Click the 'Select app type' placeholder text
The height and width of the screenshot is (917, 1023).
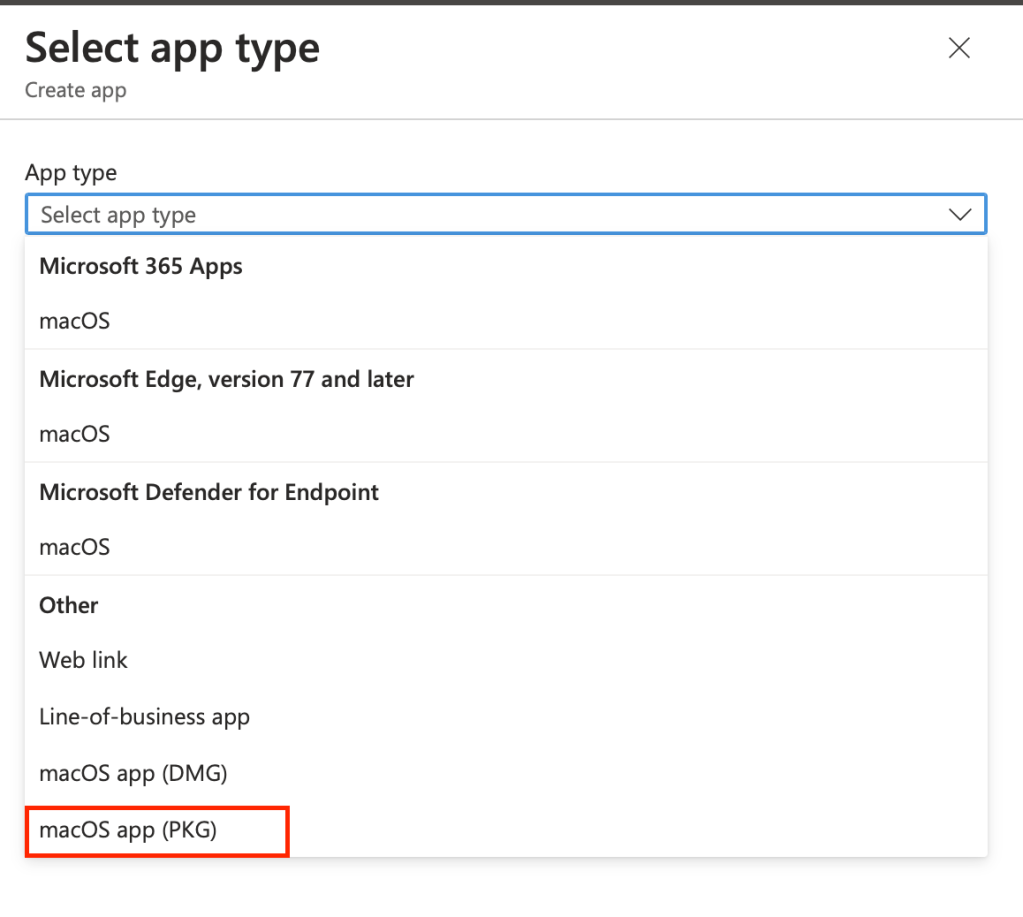click(118, 215)
